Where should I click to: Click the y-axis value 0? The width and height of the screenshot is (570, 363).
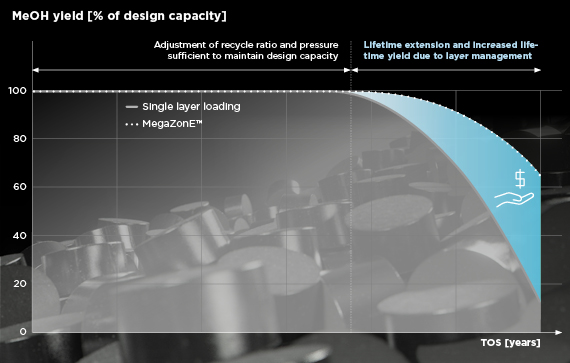[23, 331]
